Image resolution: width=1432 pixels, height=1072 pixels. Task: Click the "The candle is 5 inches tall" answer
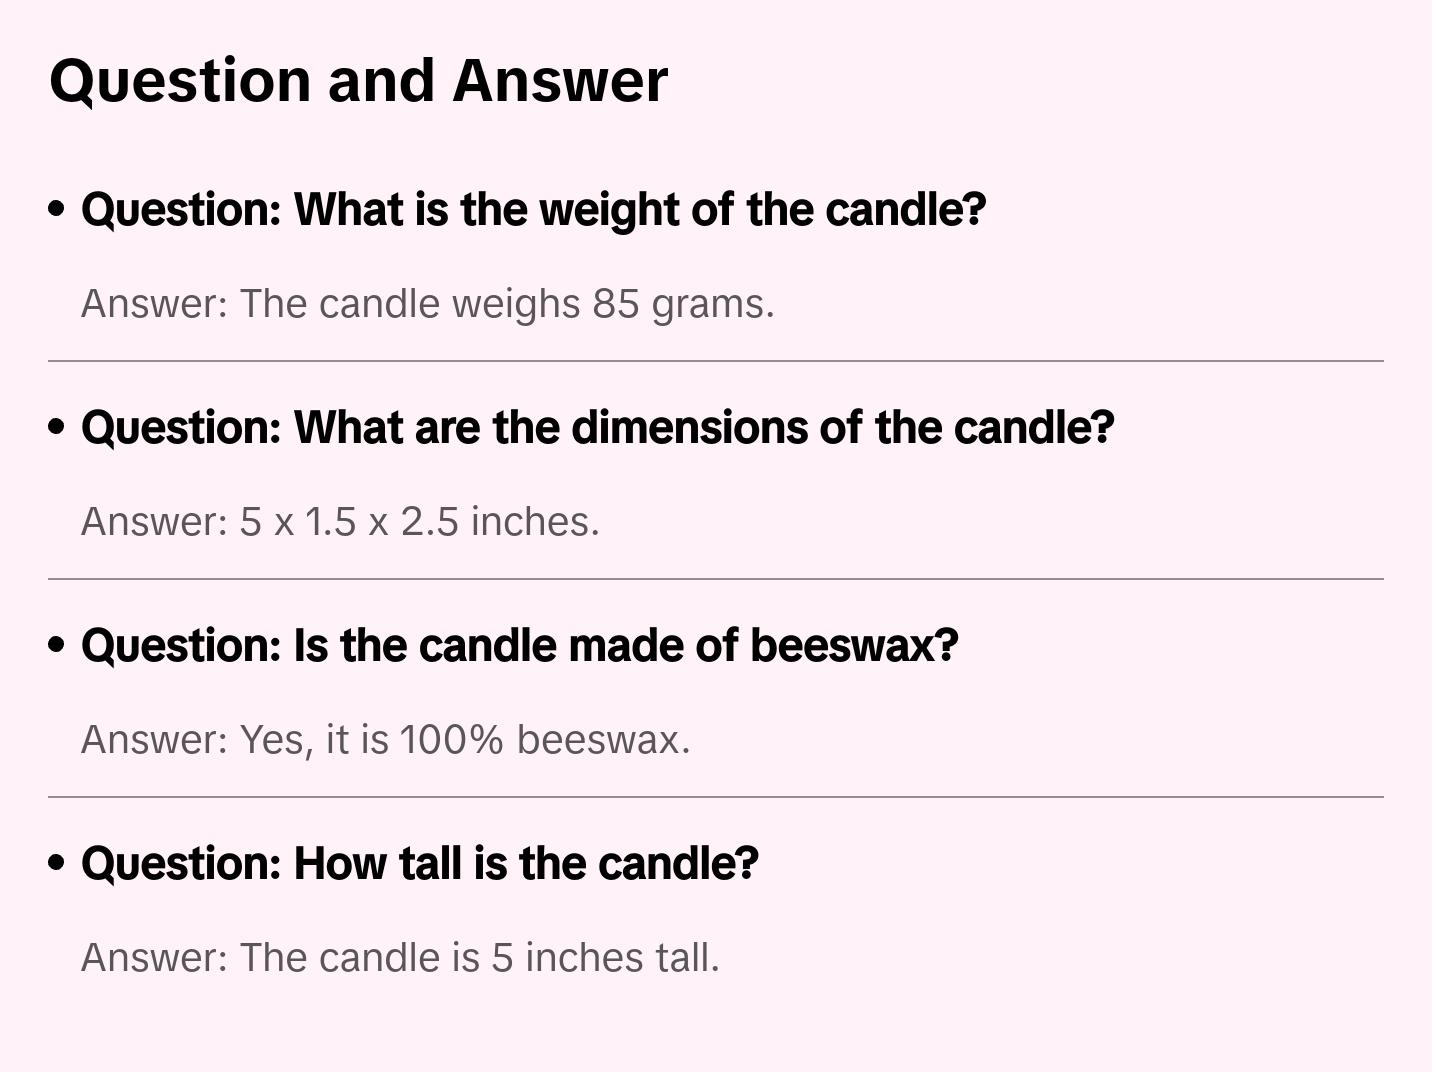(x=479, y=958)
